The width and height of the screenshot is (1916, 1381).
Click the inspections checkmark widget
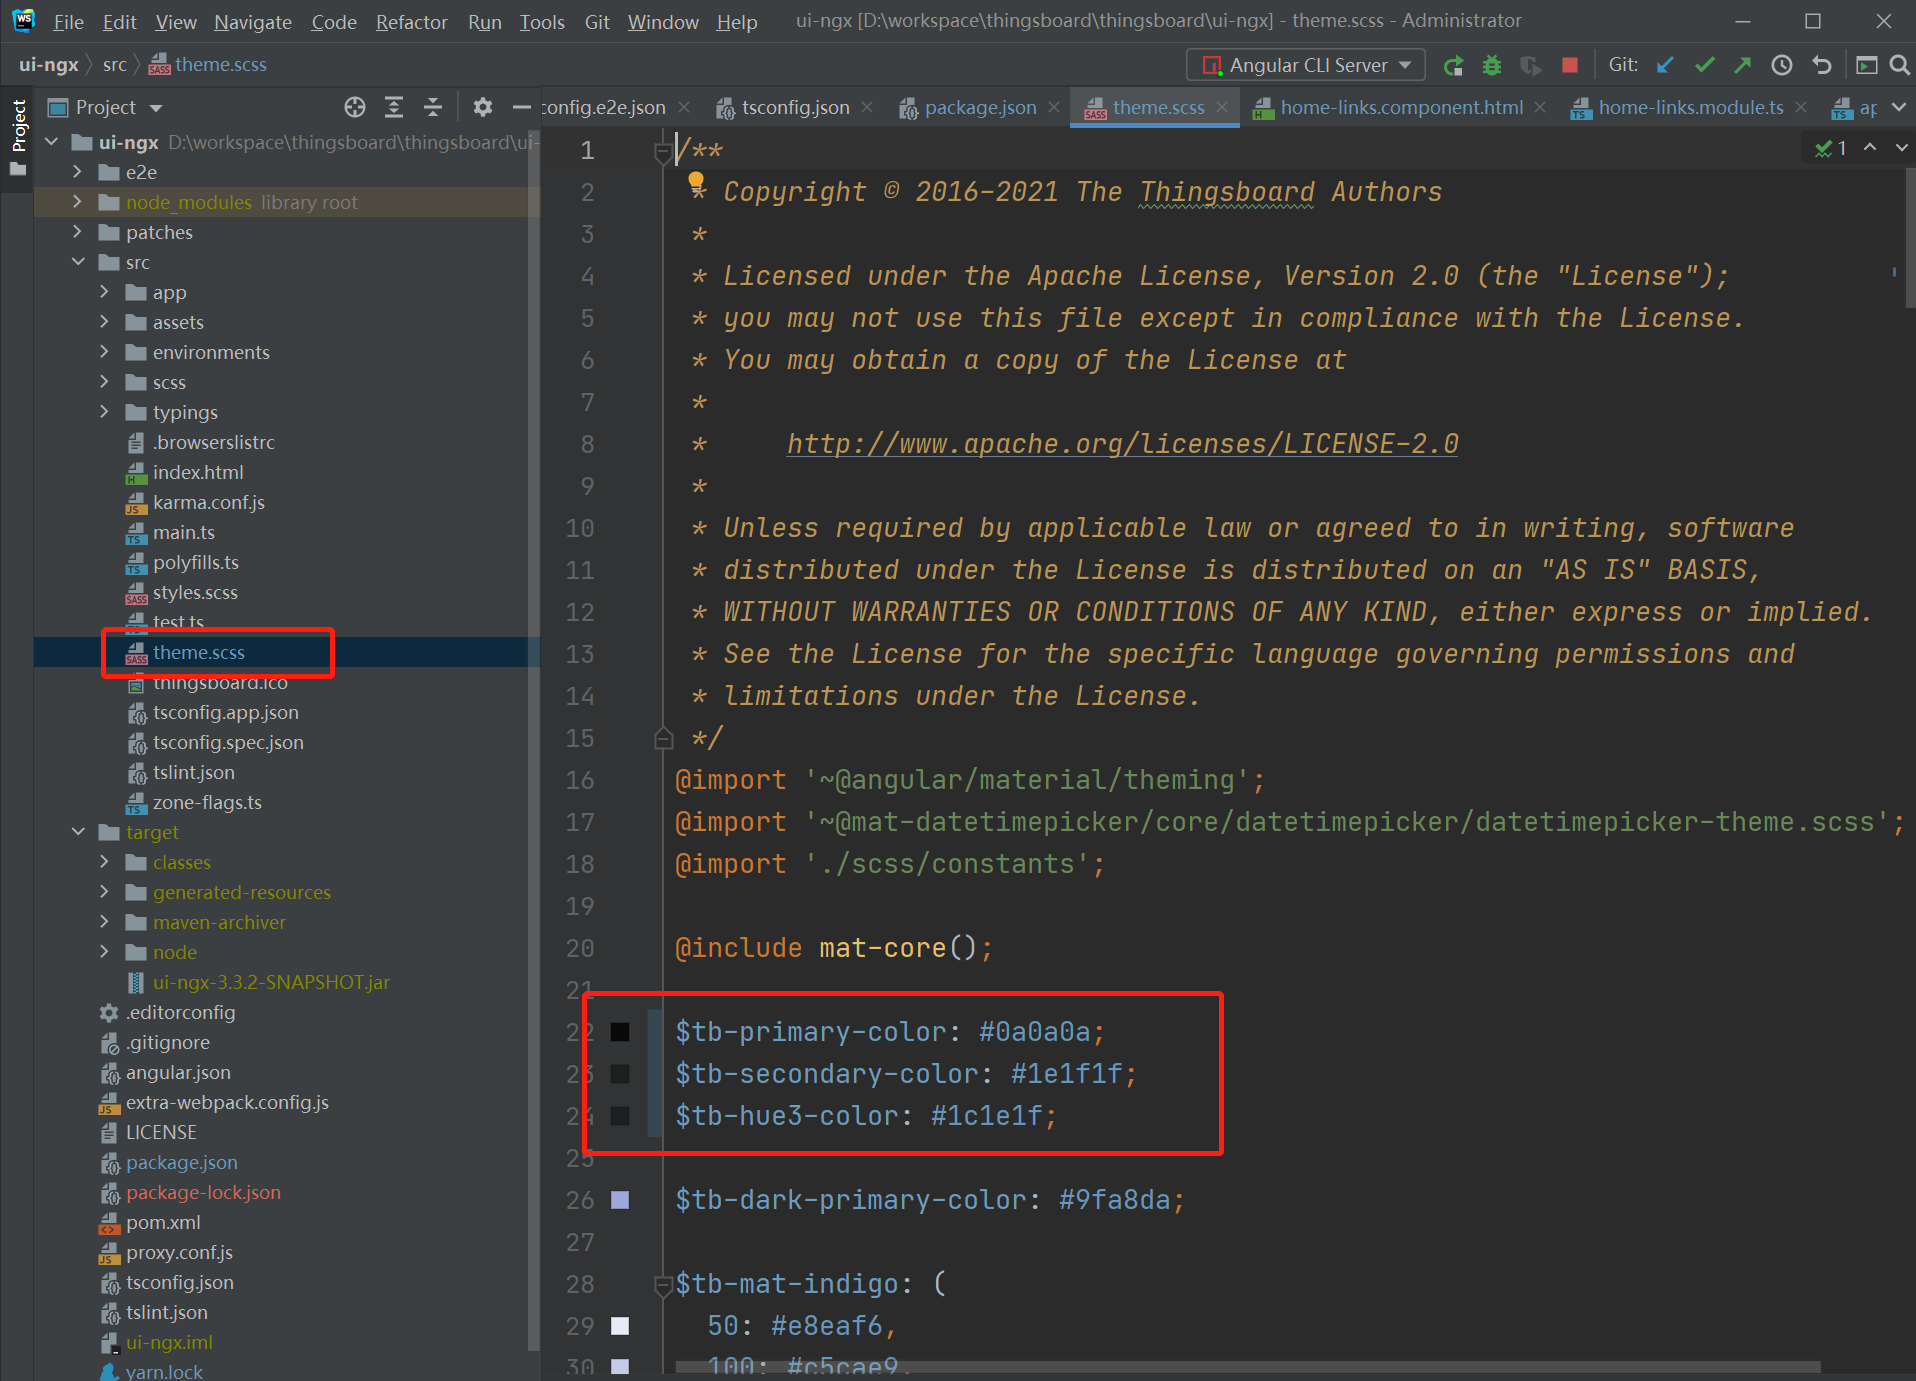coord(1831,148)
